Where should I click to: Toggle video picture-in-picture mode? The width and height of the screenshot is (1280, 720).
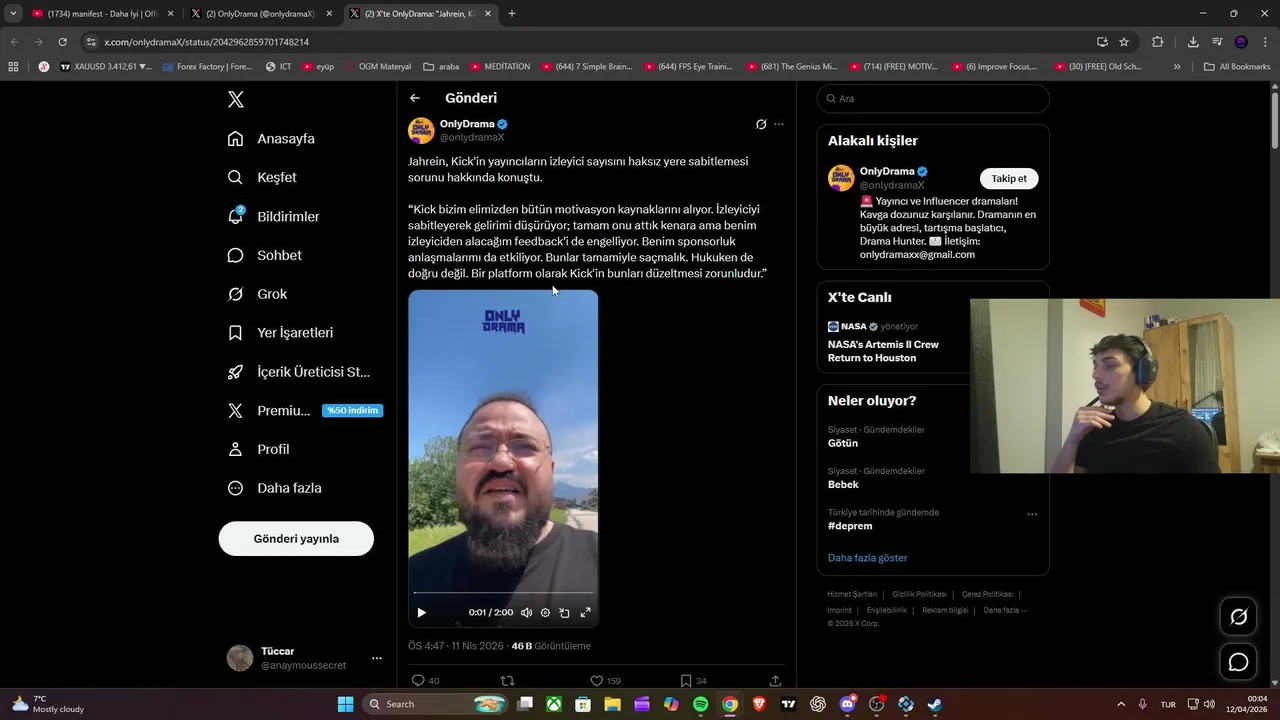(564, 612)
